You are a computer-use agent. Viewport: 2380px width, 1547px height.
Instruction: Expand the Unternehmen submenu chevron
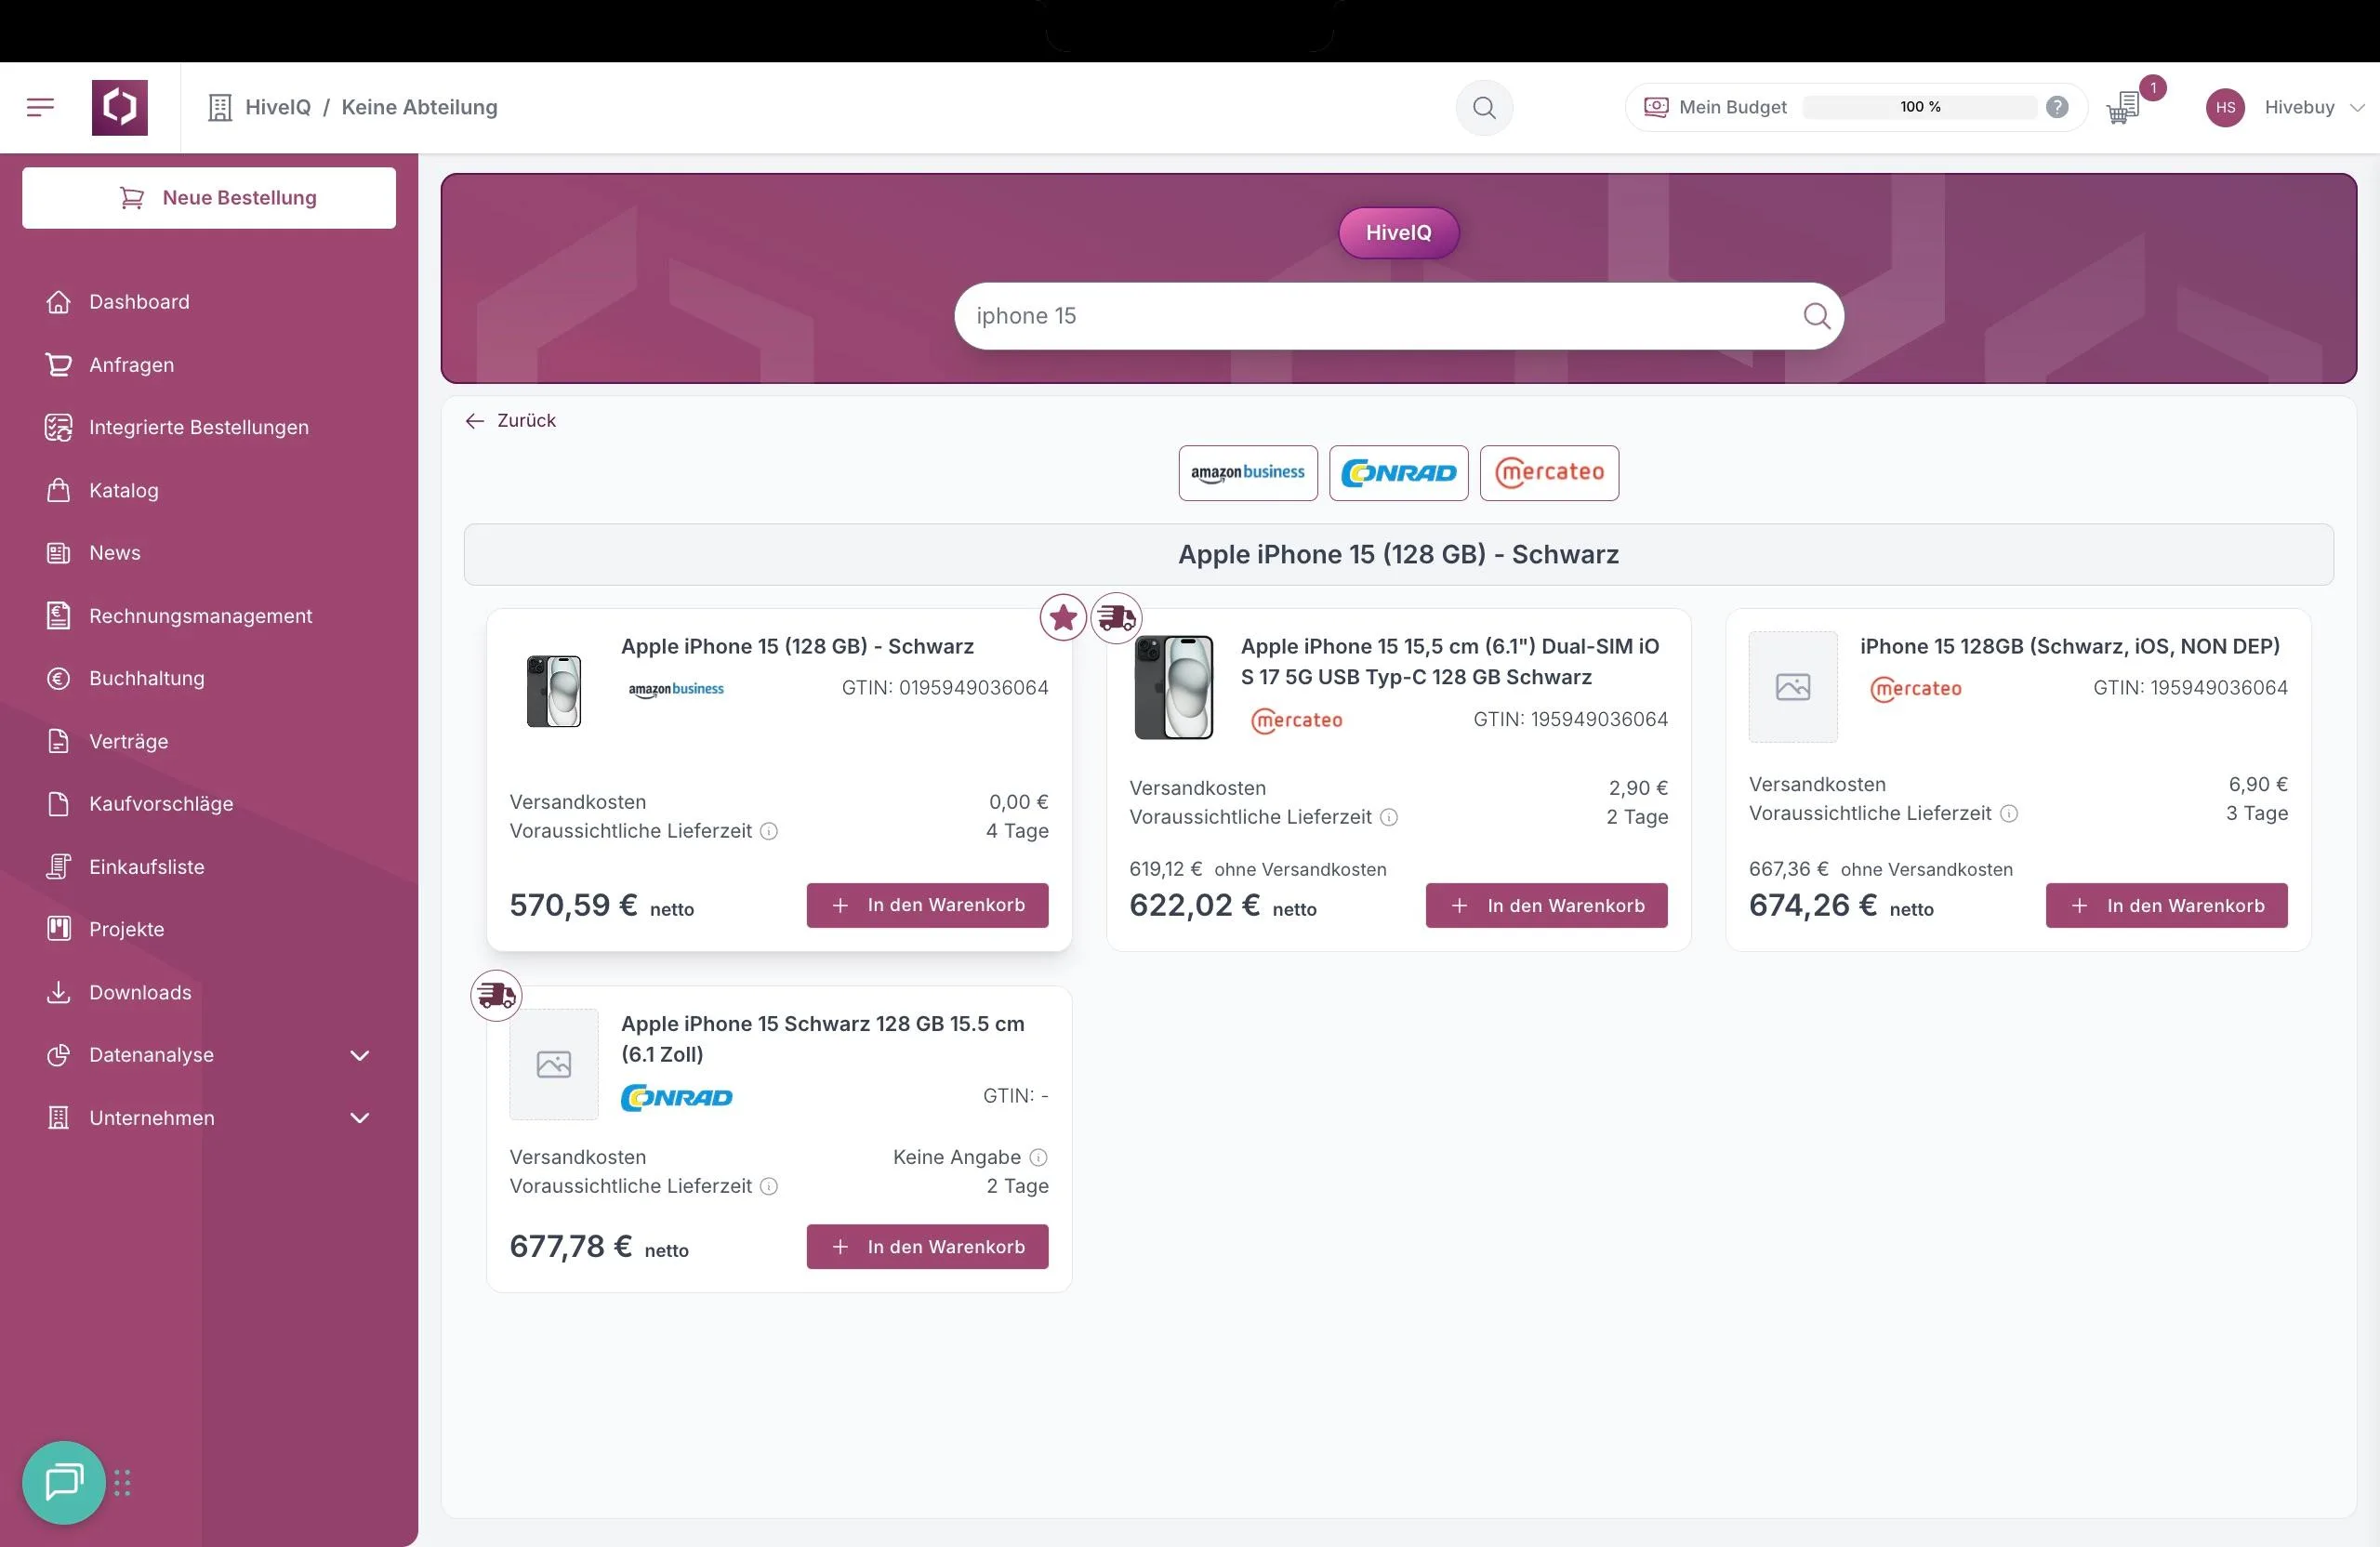pyautogui.click(x=360, y=1118)
